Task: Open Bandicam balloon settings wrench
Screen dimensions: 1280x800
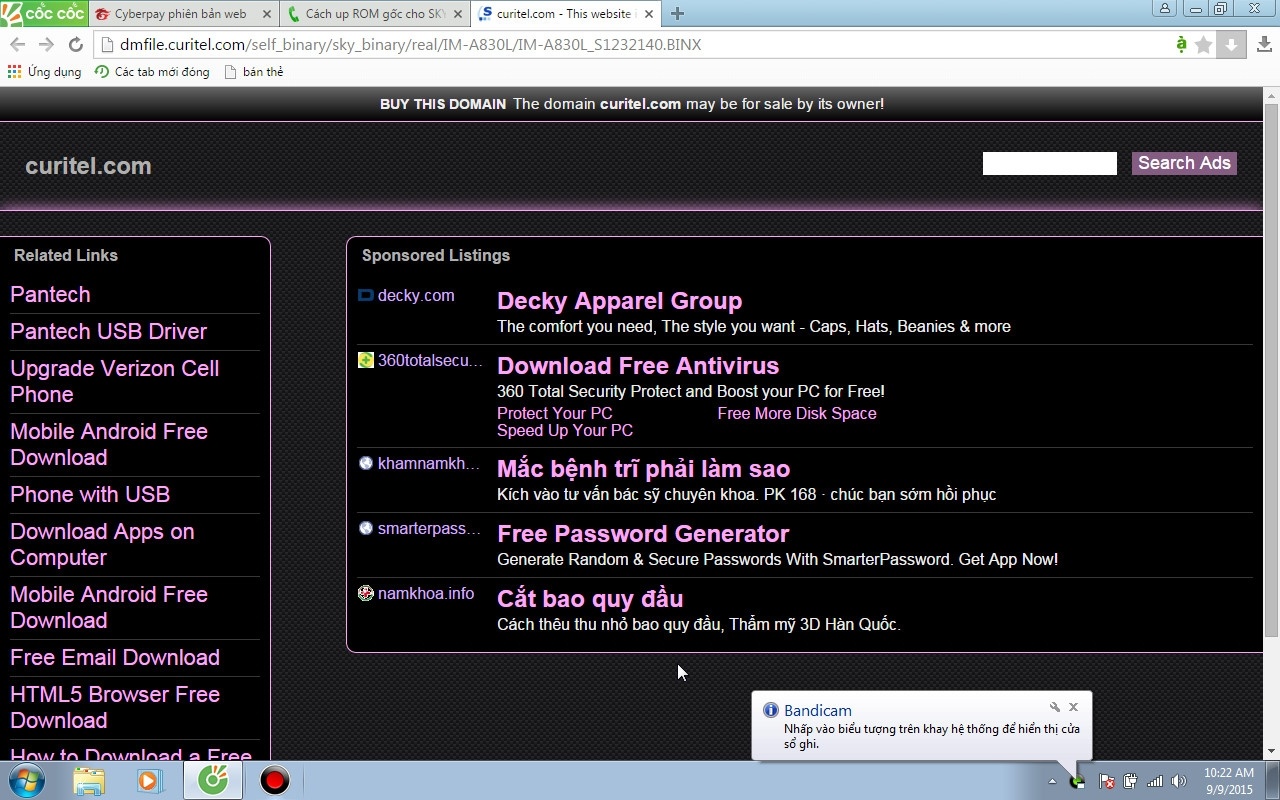Action: pos(1054,707)
